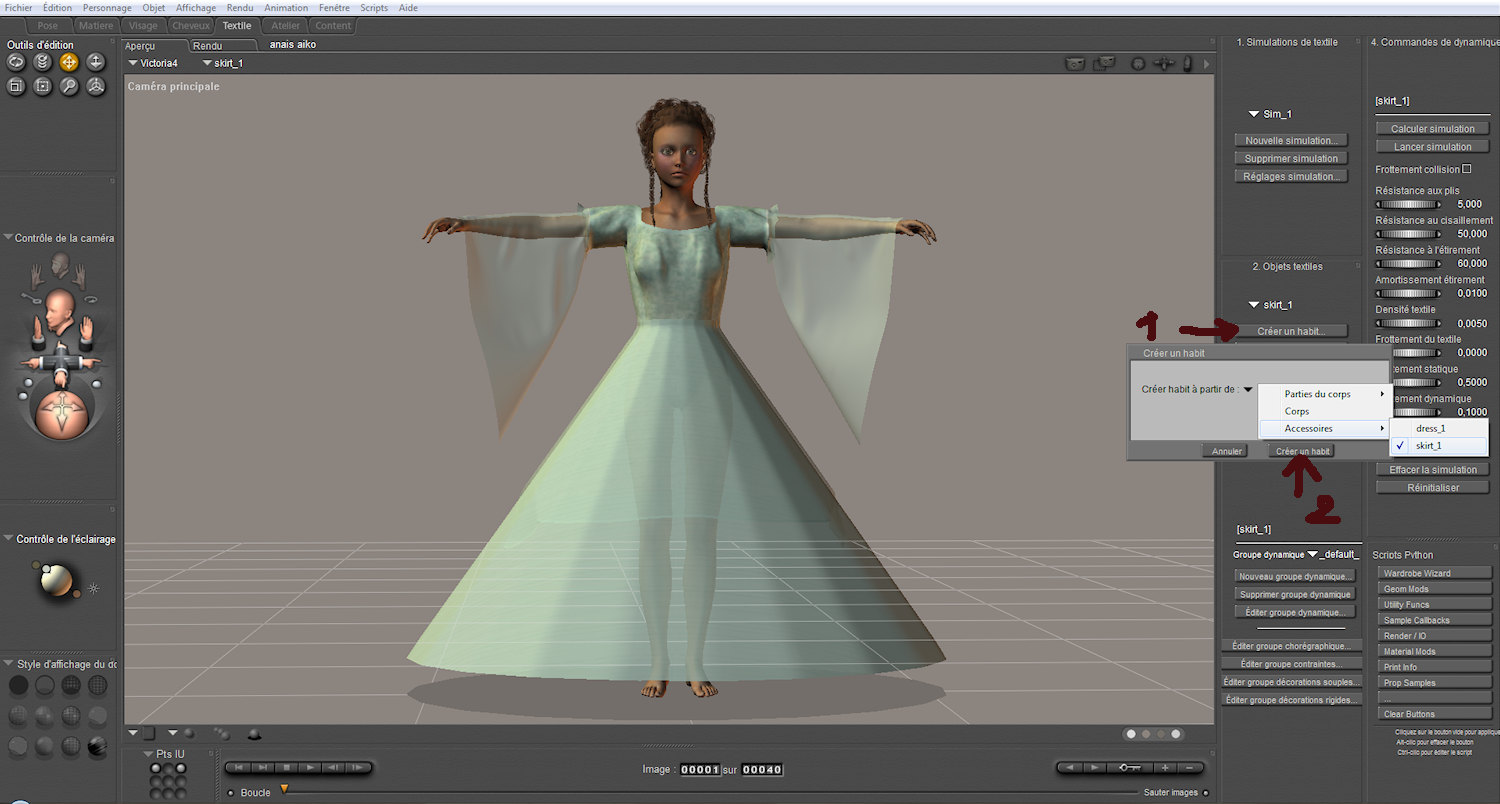Open the Fichier menu
This screenshot has height=804, width=1500.
tap(19, 7)
